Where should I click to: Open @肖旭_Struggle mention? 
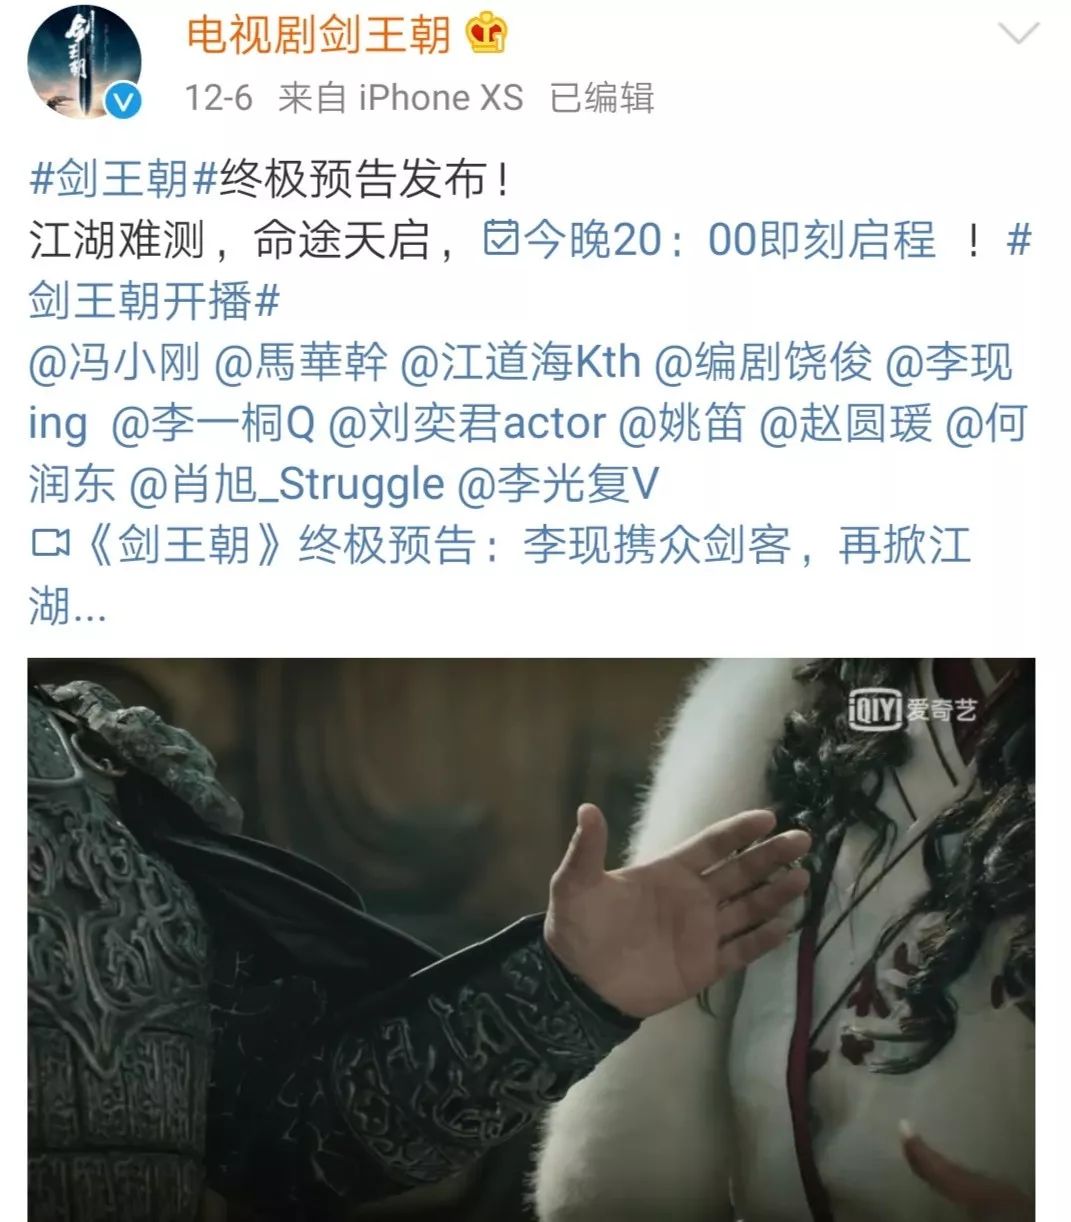point(286,484)
